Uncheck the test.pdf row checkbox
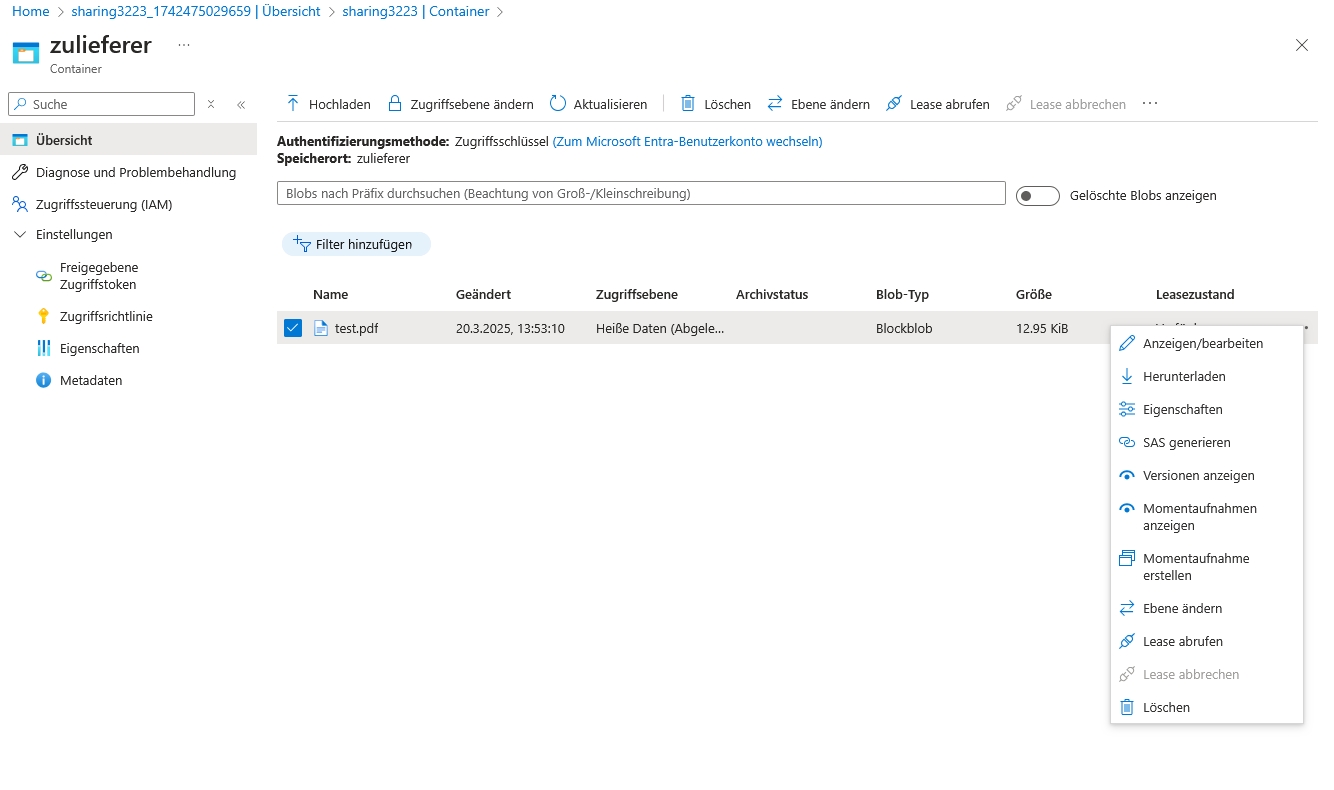 (x=293, y=328)
